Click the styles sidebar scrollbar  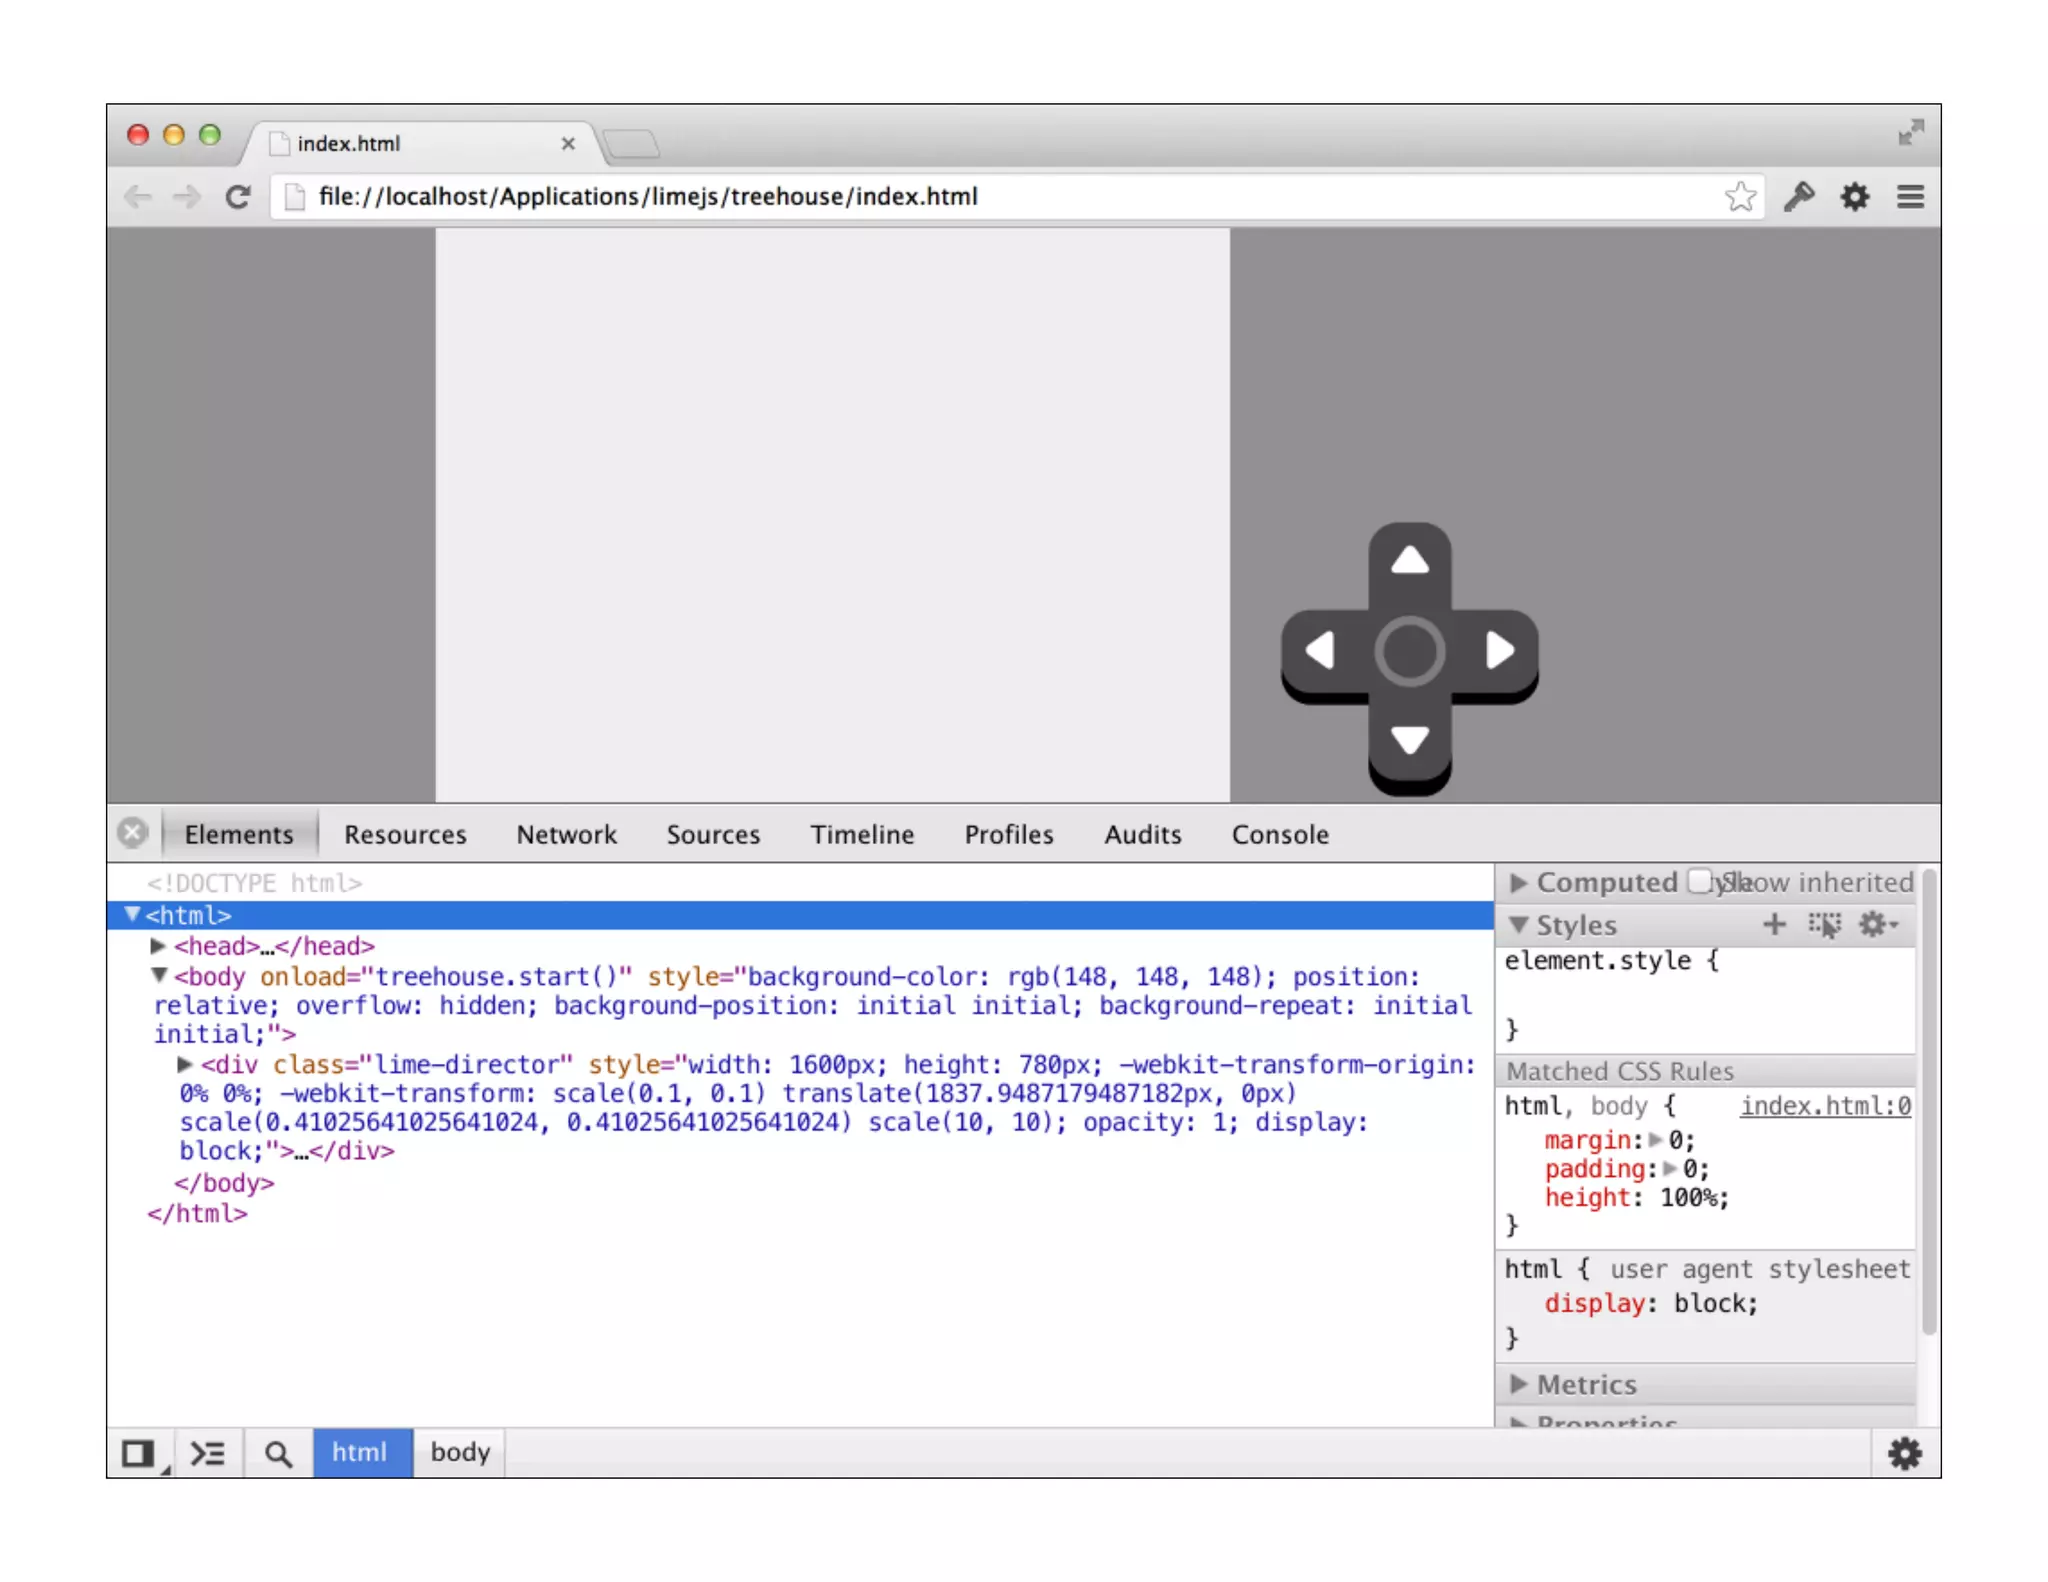(1928, 1100)
